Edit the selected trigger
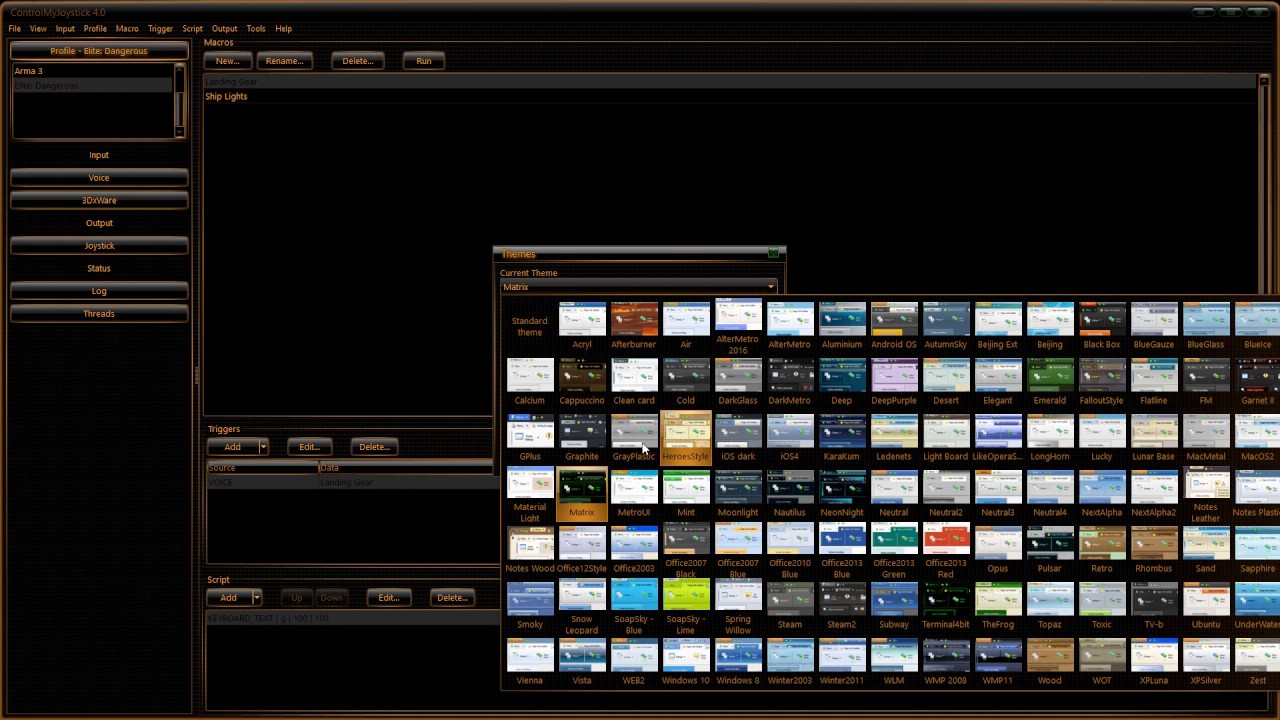Image resolution: width=1280 pixels, height=720 pixels. coord(310,447)
